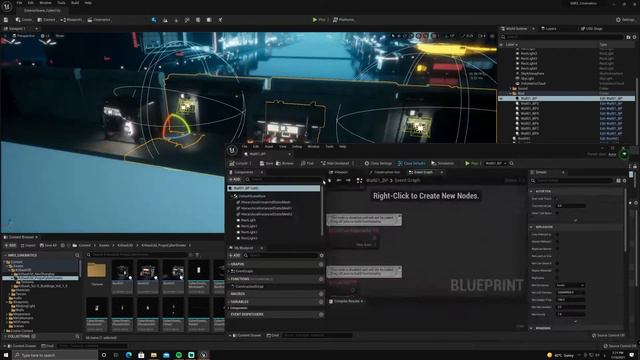This screenshot has height=360, width=640.
Task: Open Window menu in main editor
Action: coord(45,3)
